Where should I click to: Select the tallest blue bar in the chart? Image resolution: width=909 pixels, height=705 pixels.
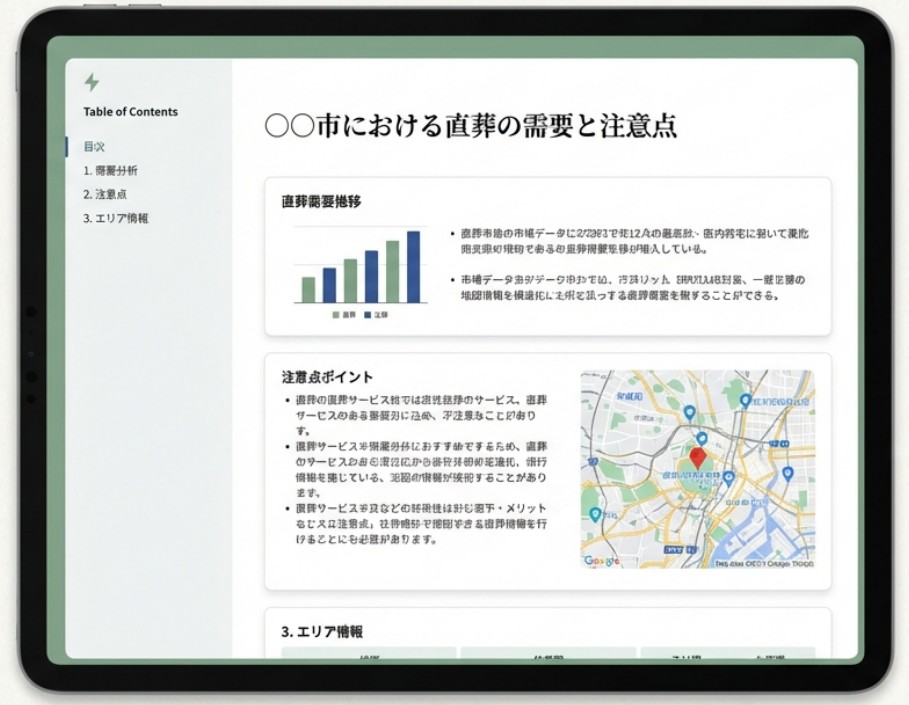pyautogui.click(x=413, y=267)
